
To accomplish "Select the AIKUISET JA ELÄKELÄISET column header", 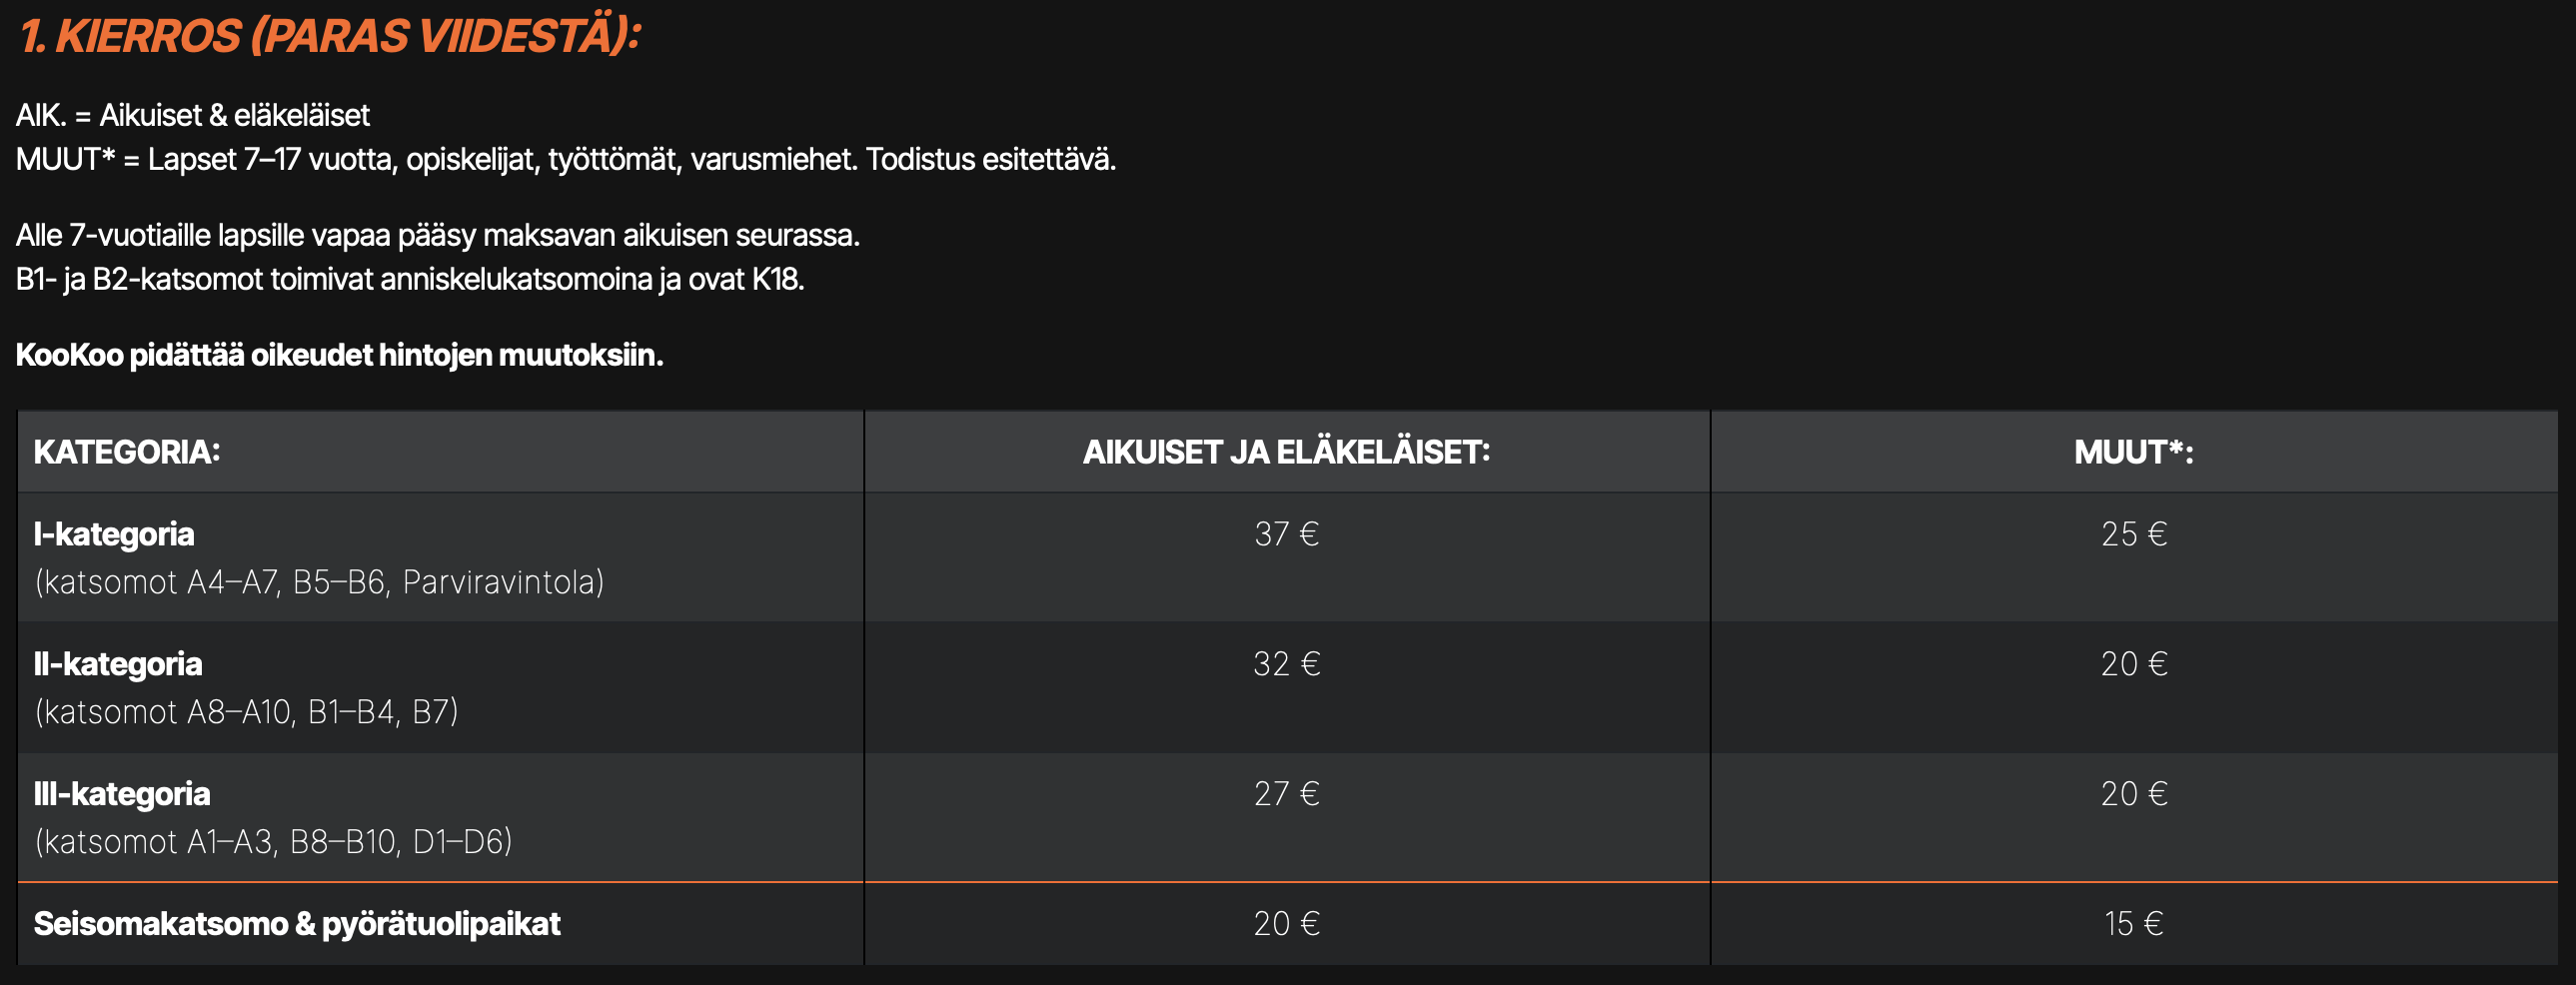I will click(1286, 452).
